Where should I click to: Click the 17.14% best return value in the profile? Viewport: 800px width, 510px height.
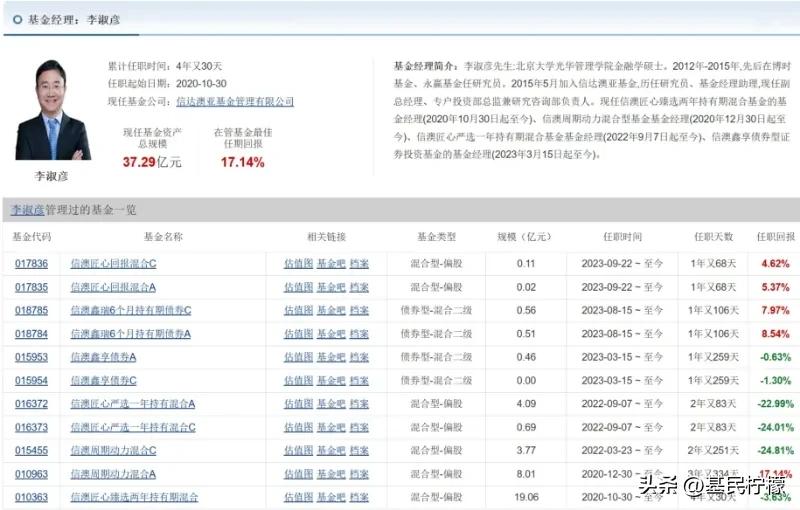pos(242,162)
